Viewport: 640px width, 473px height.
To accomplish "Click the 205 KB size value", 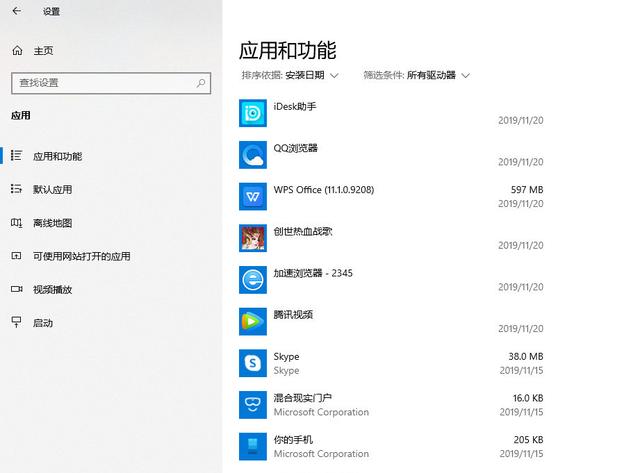I will pyautogui.click(x=528, y=440).
